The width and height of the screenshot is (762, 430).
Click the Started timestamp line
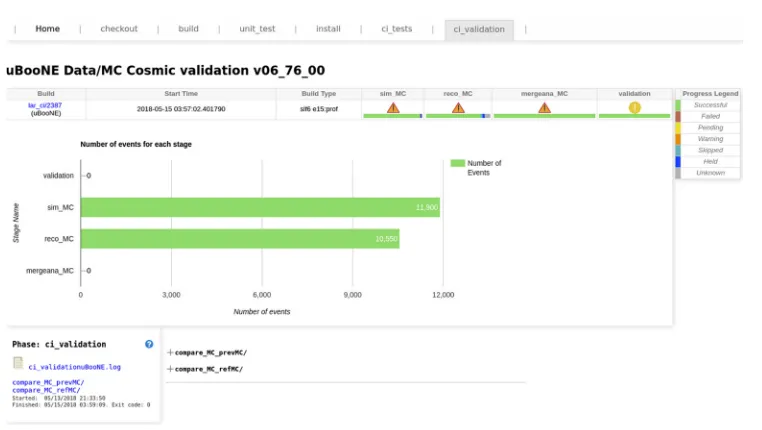pyautogui.click(x=59, y=398)
